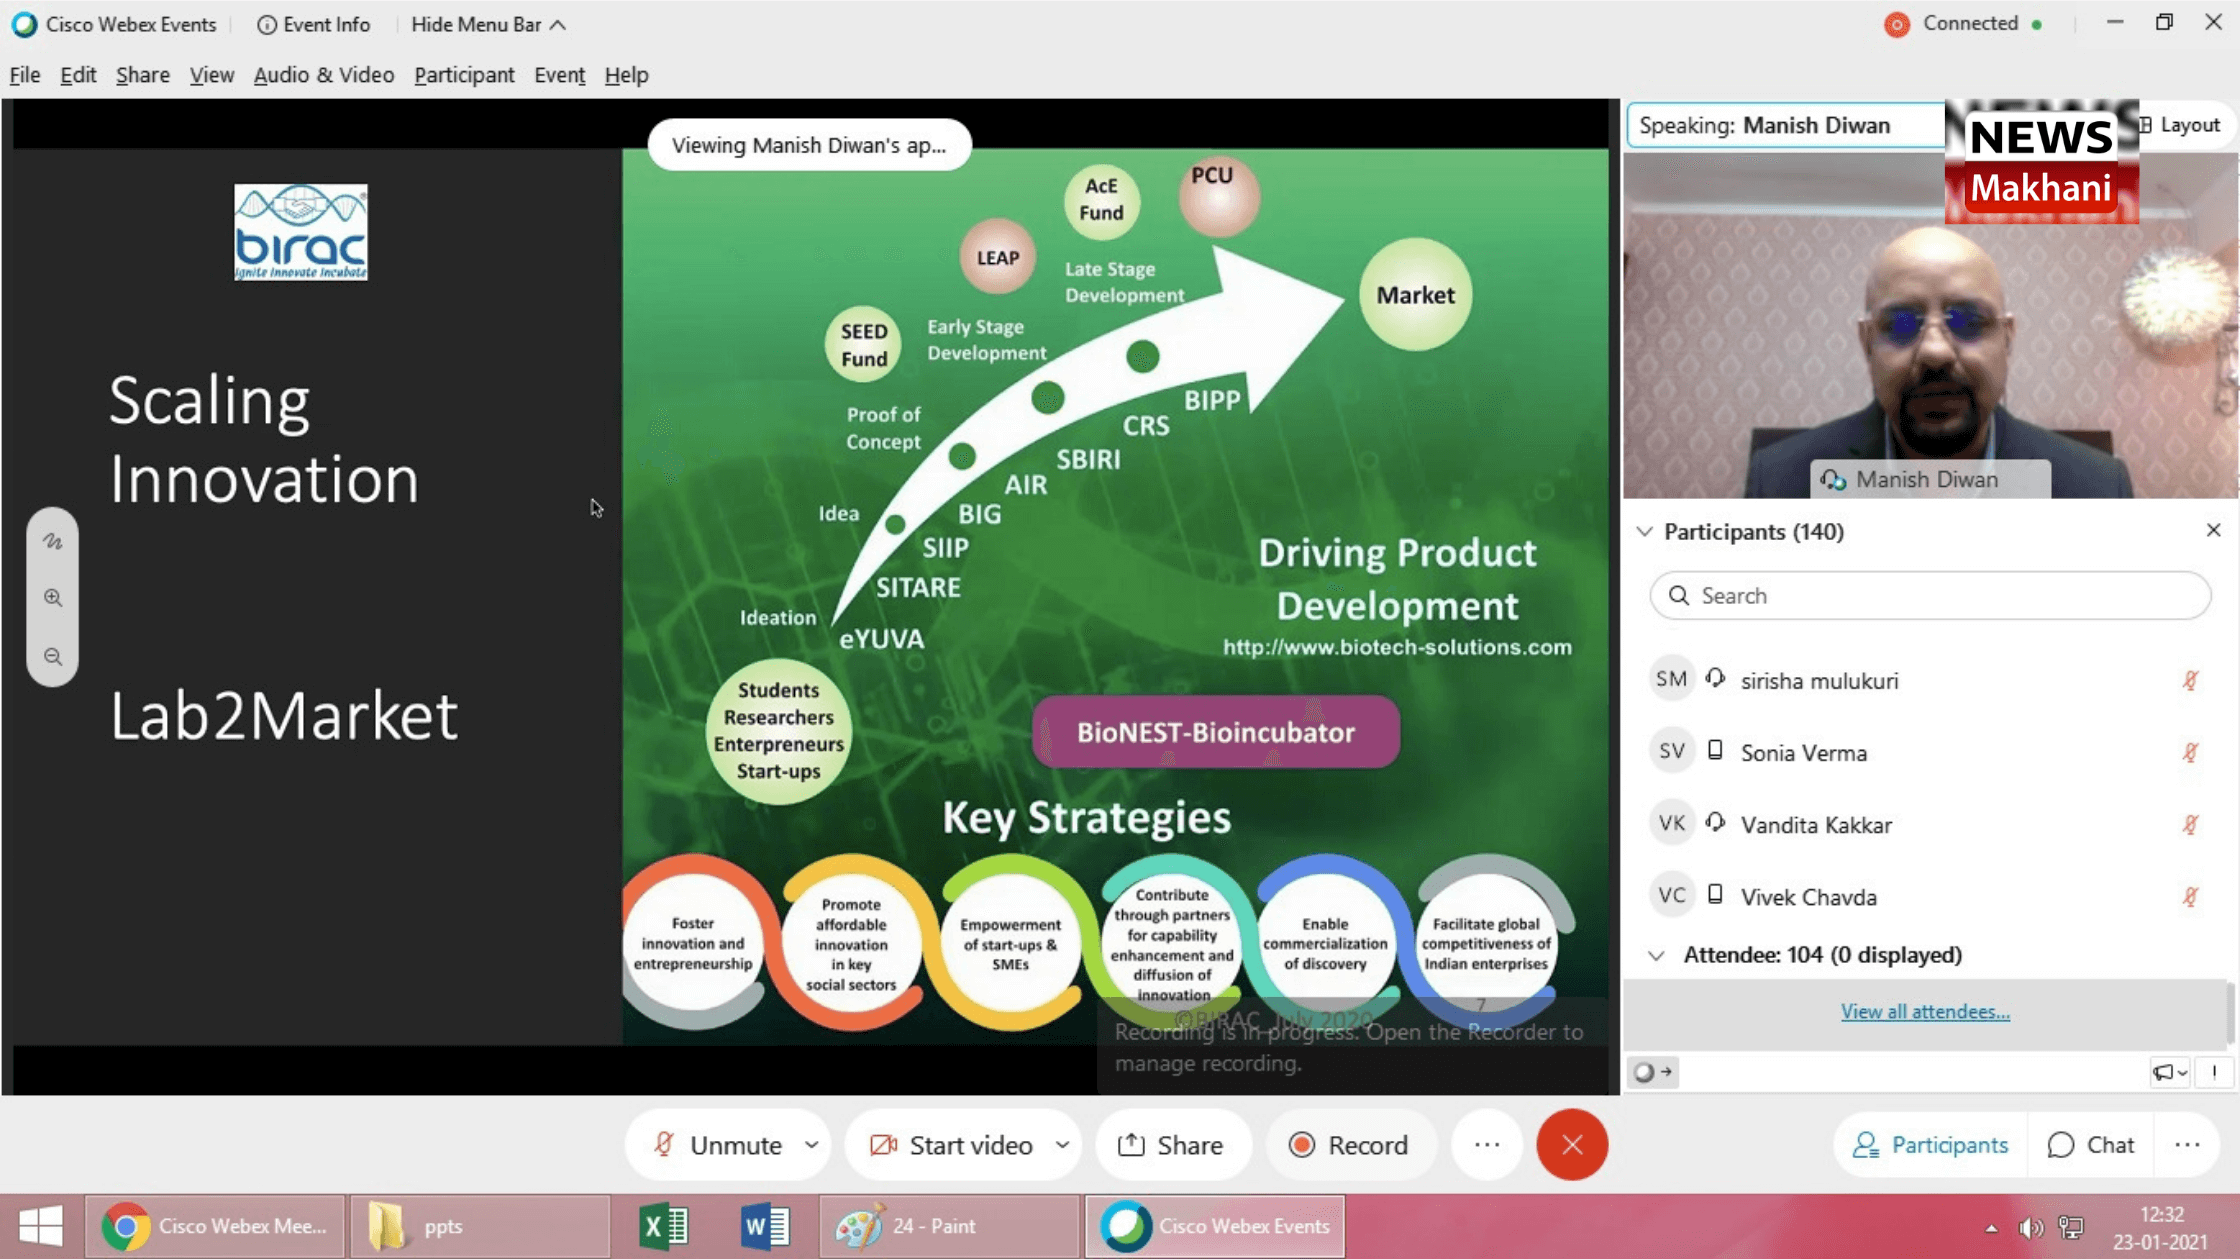Collapse the Attendee list section
This screenshot has height=1260, width=2240.
[x=1656, y=956]
